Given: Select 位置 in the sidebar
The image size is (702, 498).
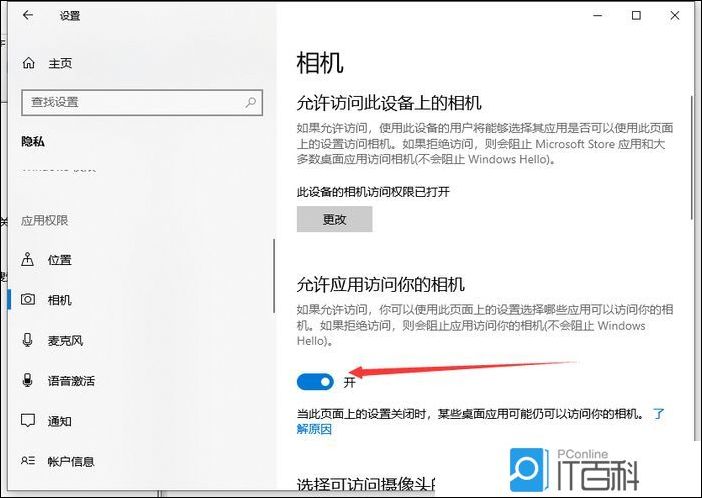Looking at the screenshot, I should 60,260.
